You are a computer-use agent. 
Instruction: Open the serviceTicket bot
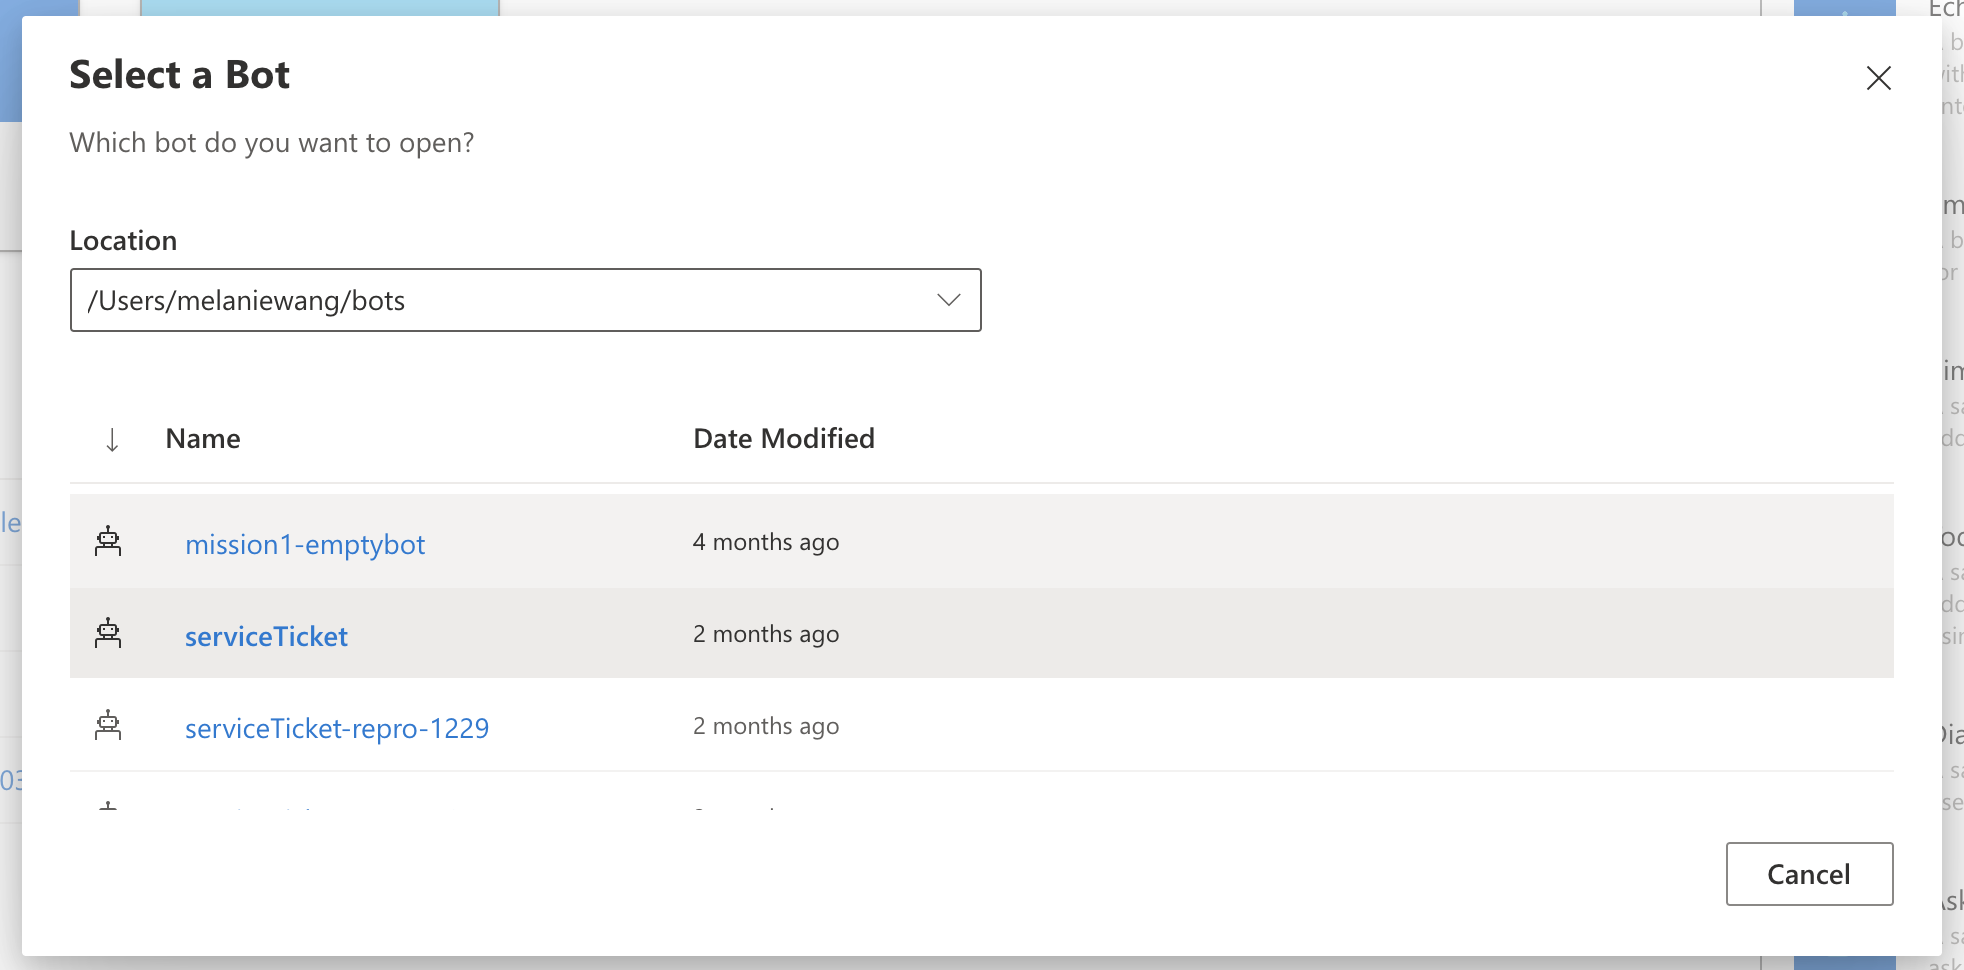pos(266,635)
